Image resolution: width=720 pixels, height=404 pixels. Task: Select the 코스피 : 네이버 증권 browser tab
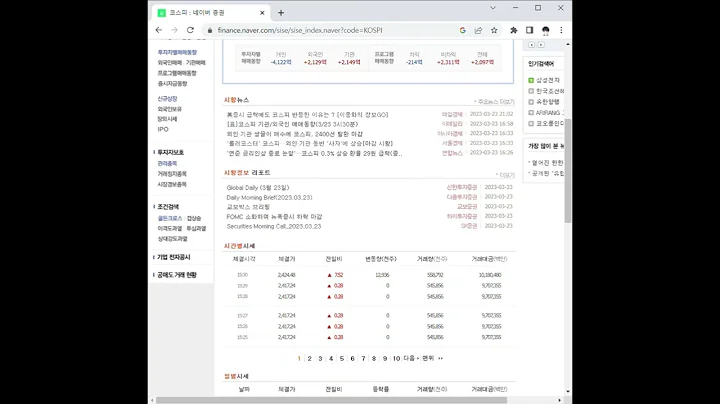coord(211,13)
